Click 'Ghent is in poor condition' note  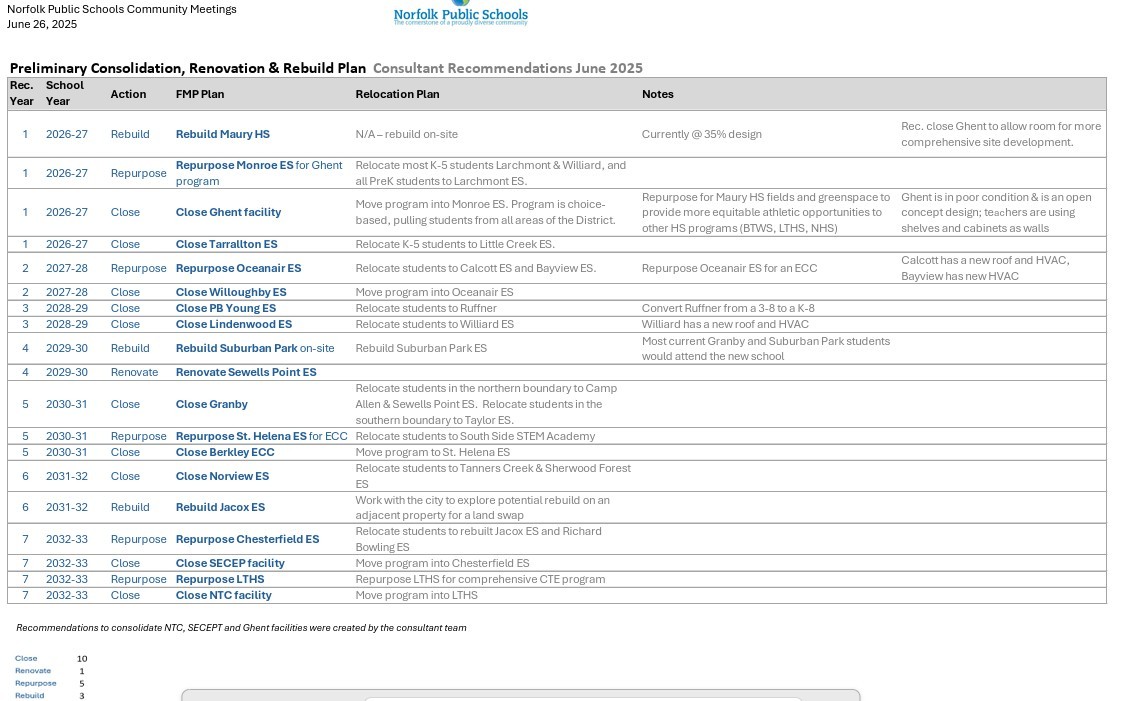click(x=996, y=212)
